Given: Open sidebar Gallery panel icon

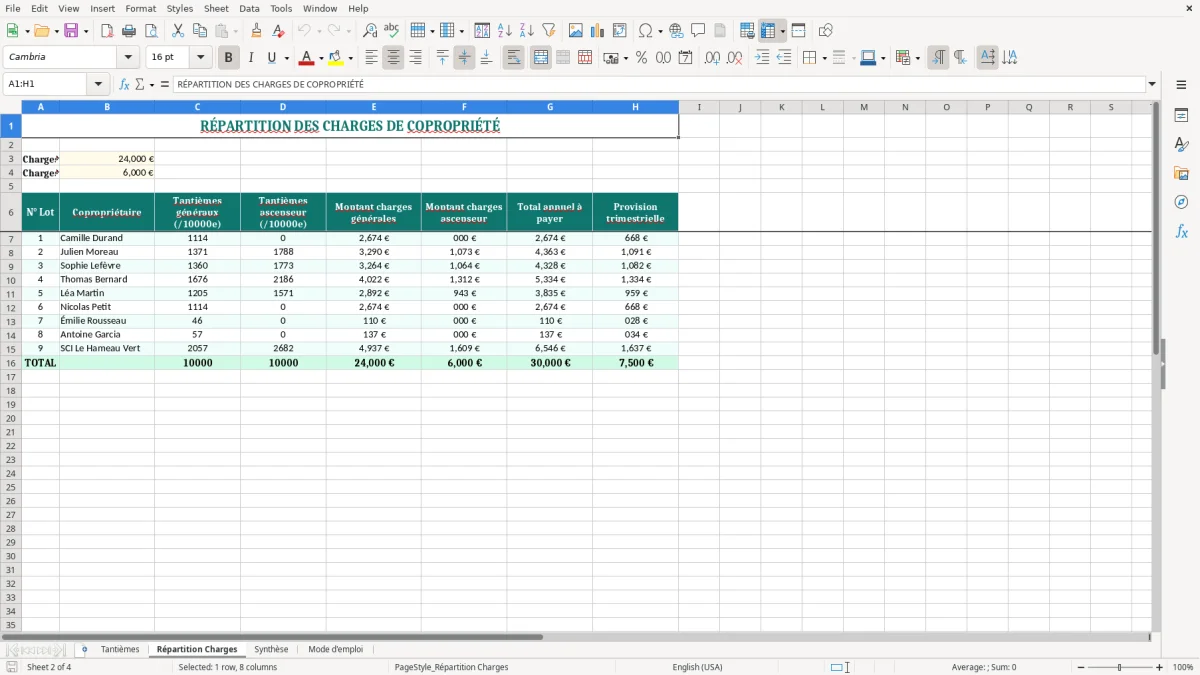Looking at the screenshot, I should [x=1181, y=174].
